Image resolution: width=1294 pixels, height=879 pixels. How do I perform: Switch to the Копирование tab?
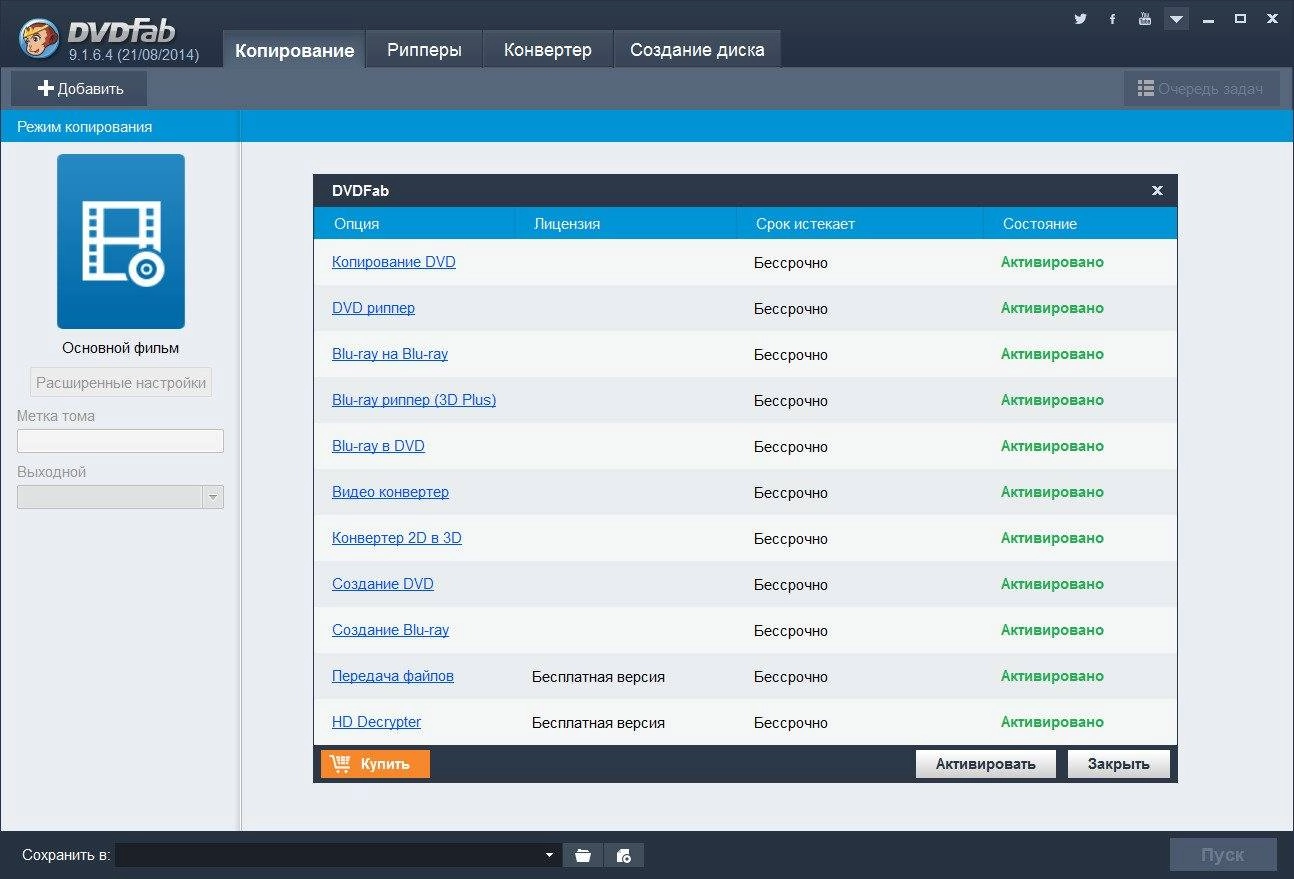tap(294, 50)
